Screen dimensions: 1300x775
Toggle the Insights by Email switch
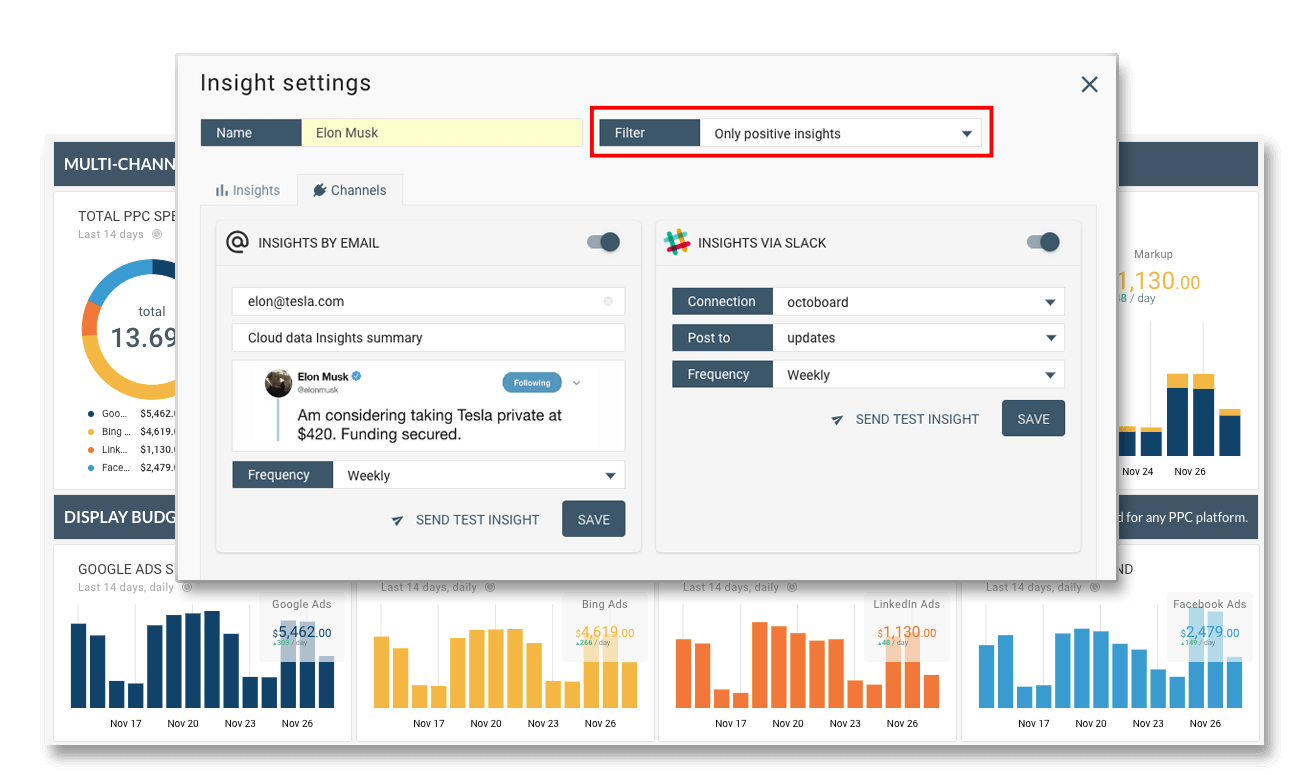pyautogui.click(x=603, y=242)
